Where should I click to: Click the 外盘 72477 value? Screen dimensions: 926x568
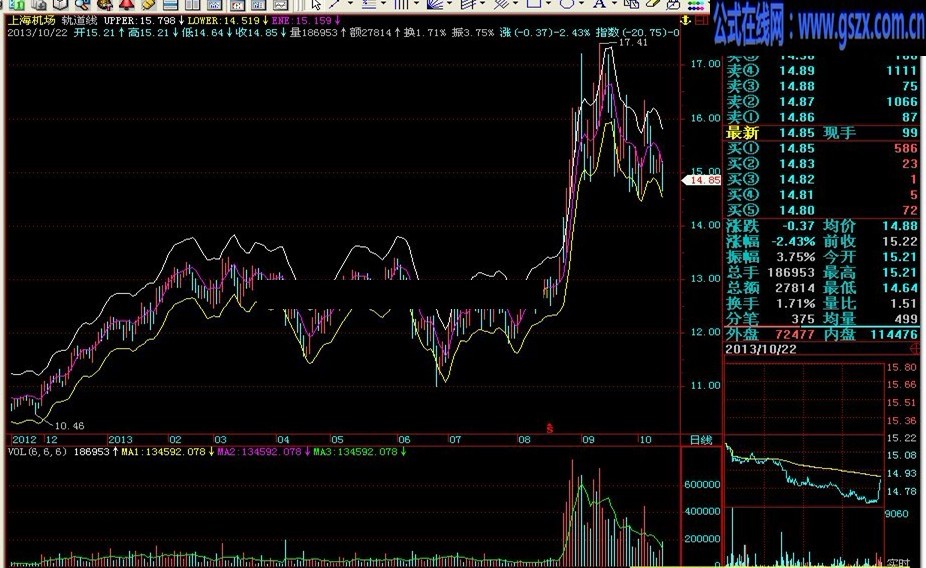click(x=795, y=334)
